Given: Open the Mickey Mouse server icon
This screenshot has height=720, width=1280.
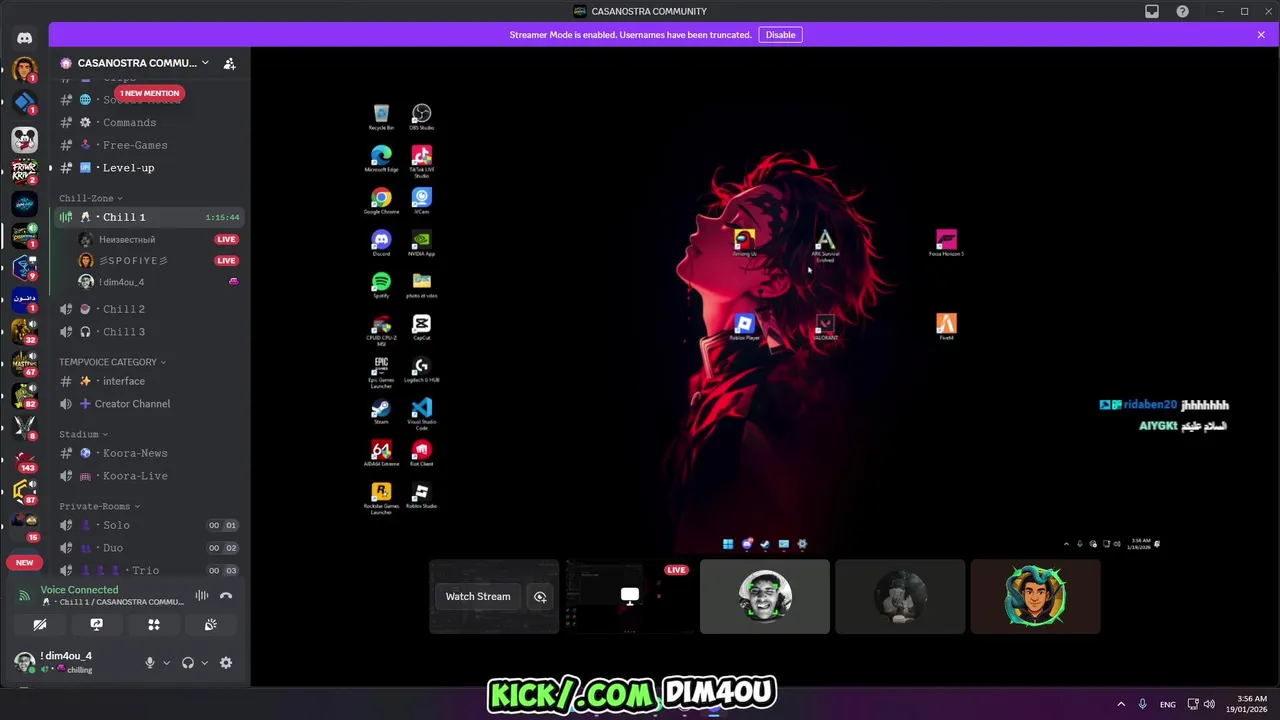Looking at the screenshot, I should (25, 138).
